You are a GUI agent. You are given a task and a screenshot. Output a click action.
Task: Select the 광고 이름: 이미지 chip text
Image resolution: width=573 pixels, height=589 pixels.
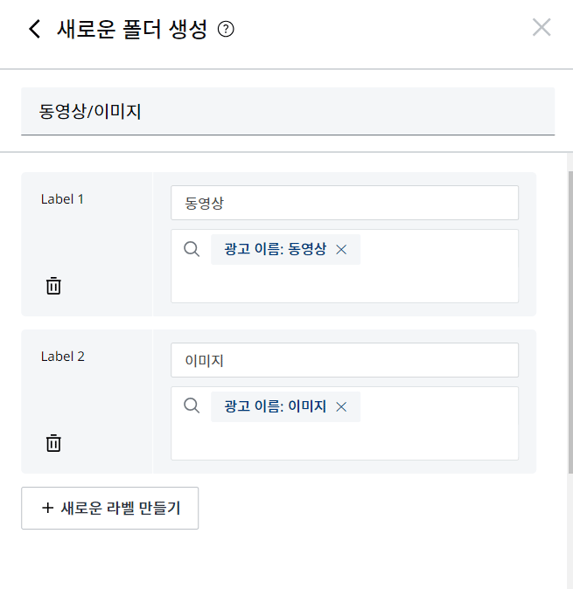pos(275,406)
